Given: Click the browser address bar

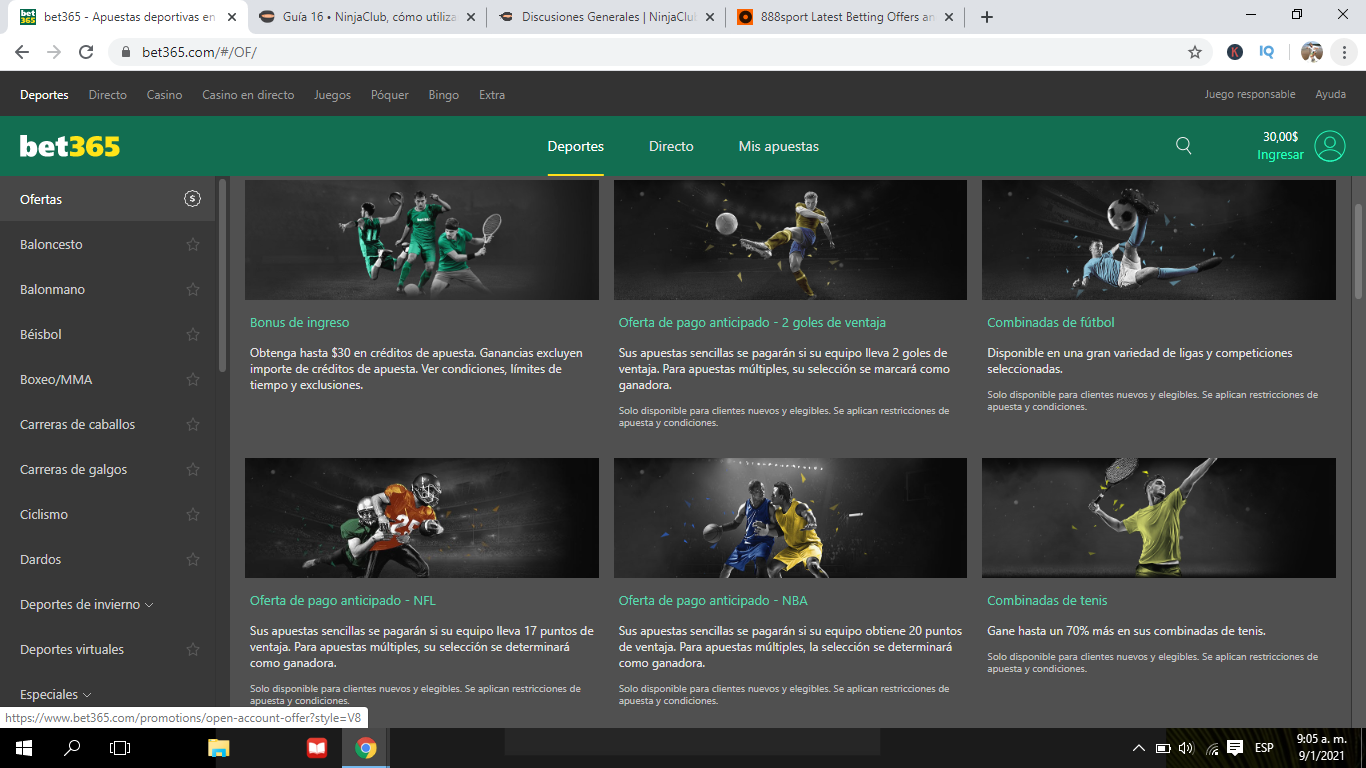Looking at the screenshot, I should coord(660,52).
